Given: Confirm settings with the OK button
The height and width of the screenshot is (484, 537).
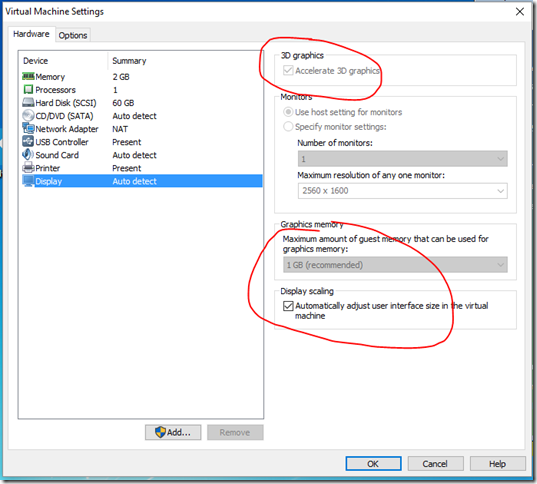Looking at the screenshot, I should pos(373,464).
